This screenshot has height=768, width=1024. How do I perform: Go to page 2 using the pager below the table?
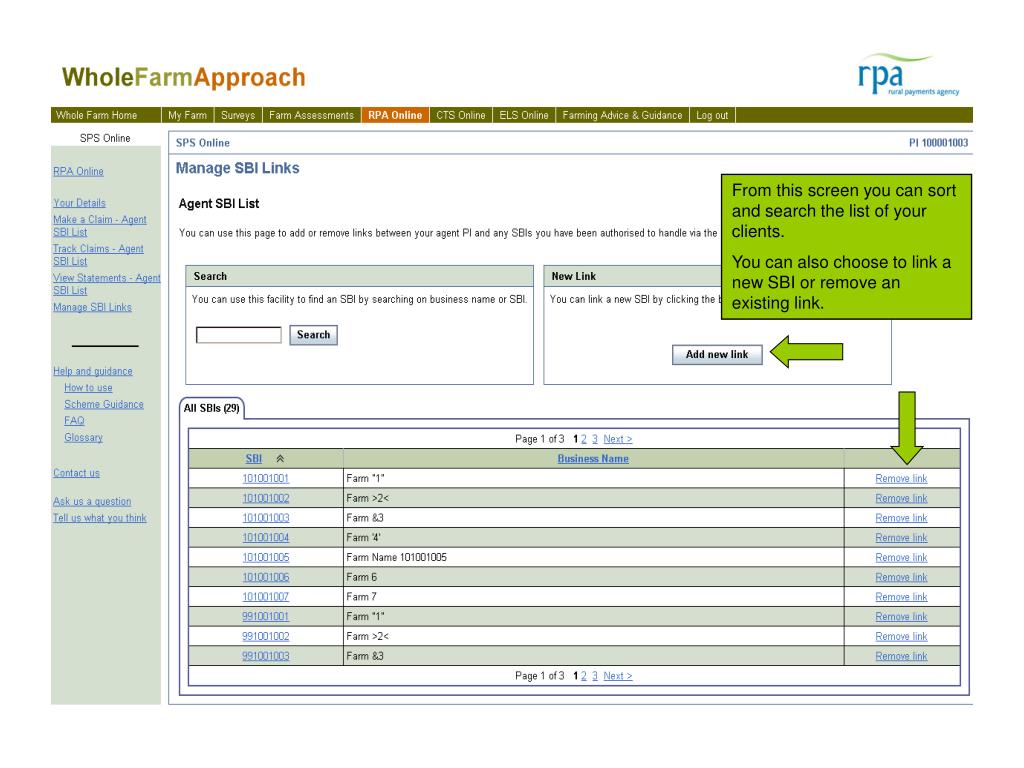point(584,676)
